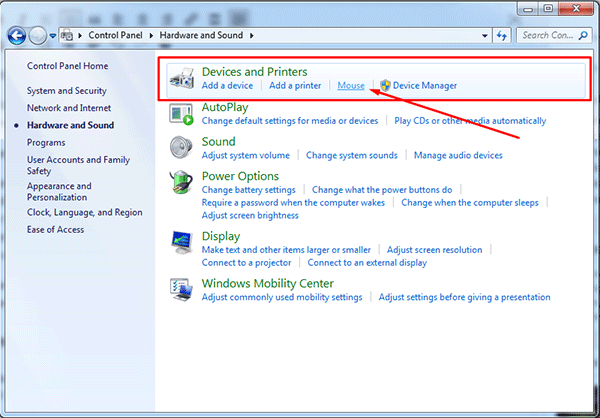
Task: Click Add a device
Action: point(227,85)
